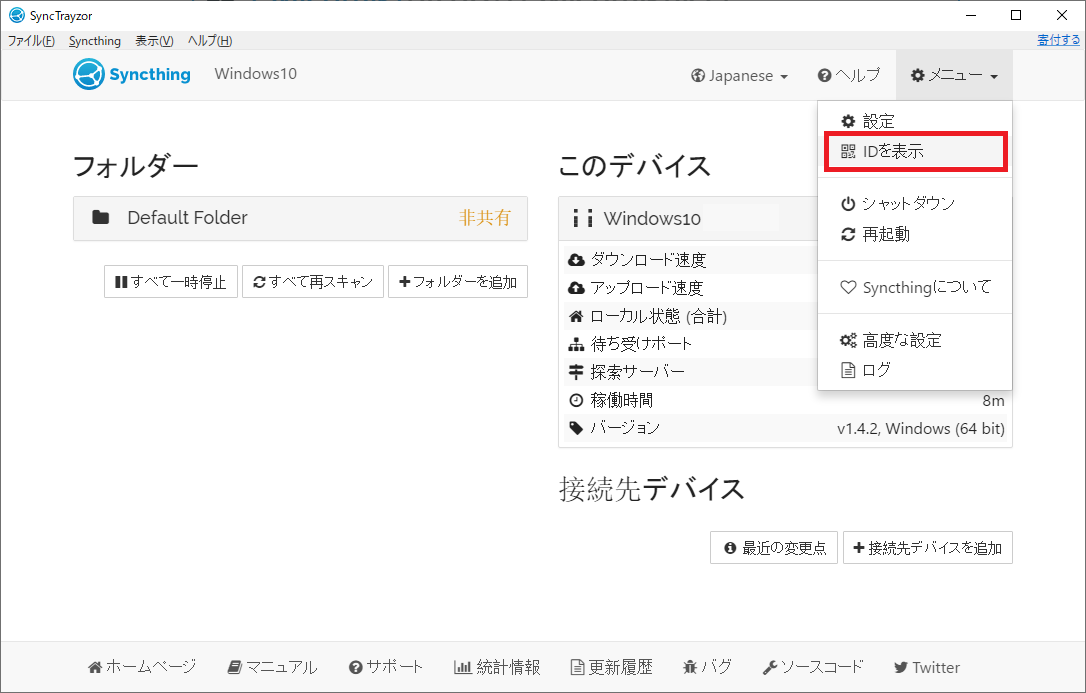1086x693 pixels.
Task: Click the bug icon in footer
Action: click(690, 667)
